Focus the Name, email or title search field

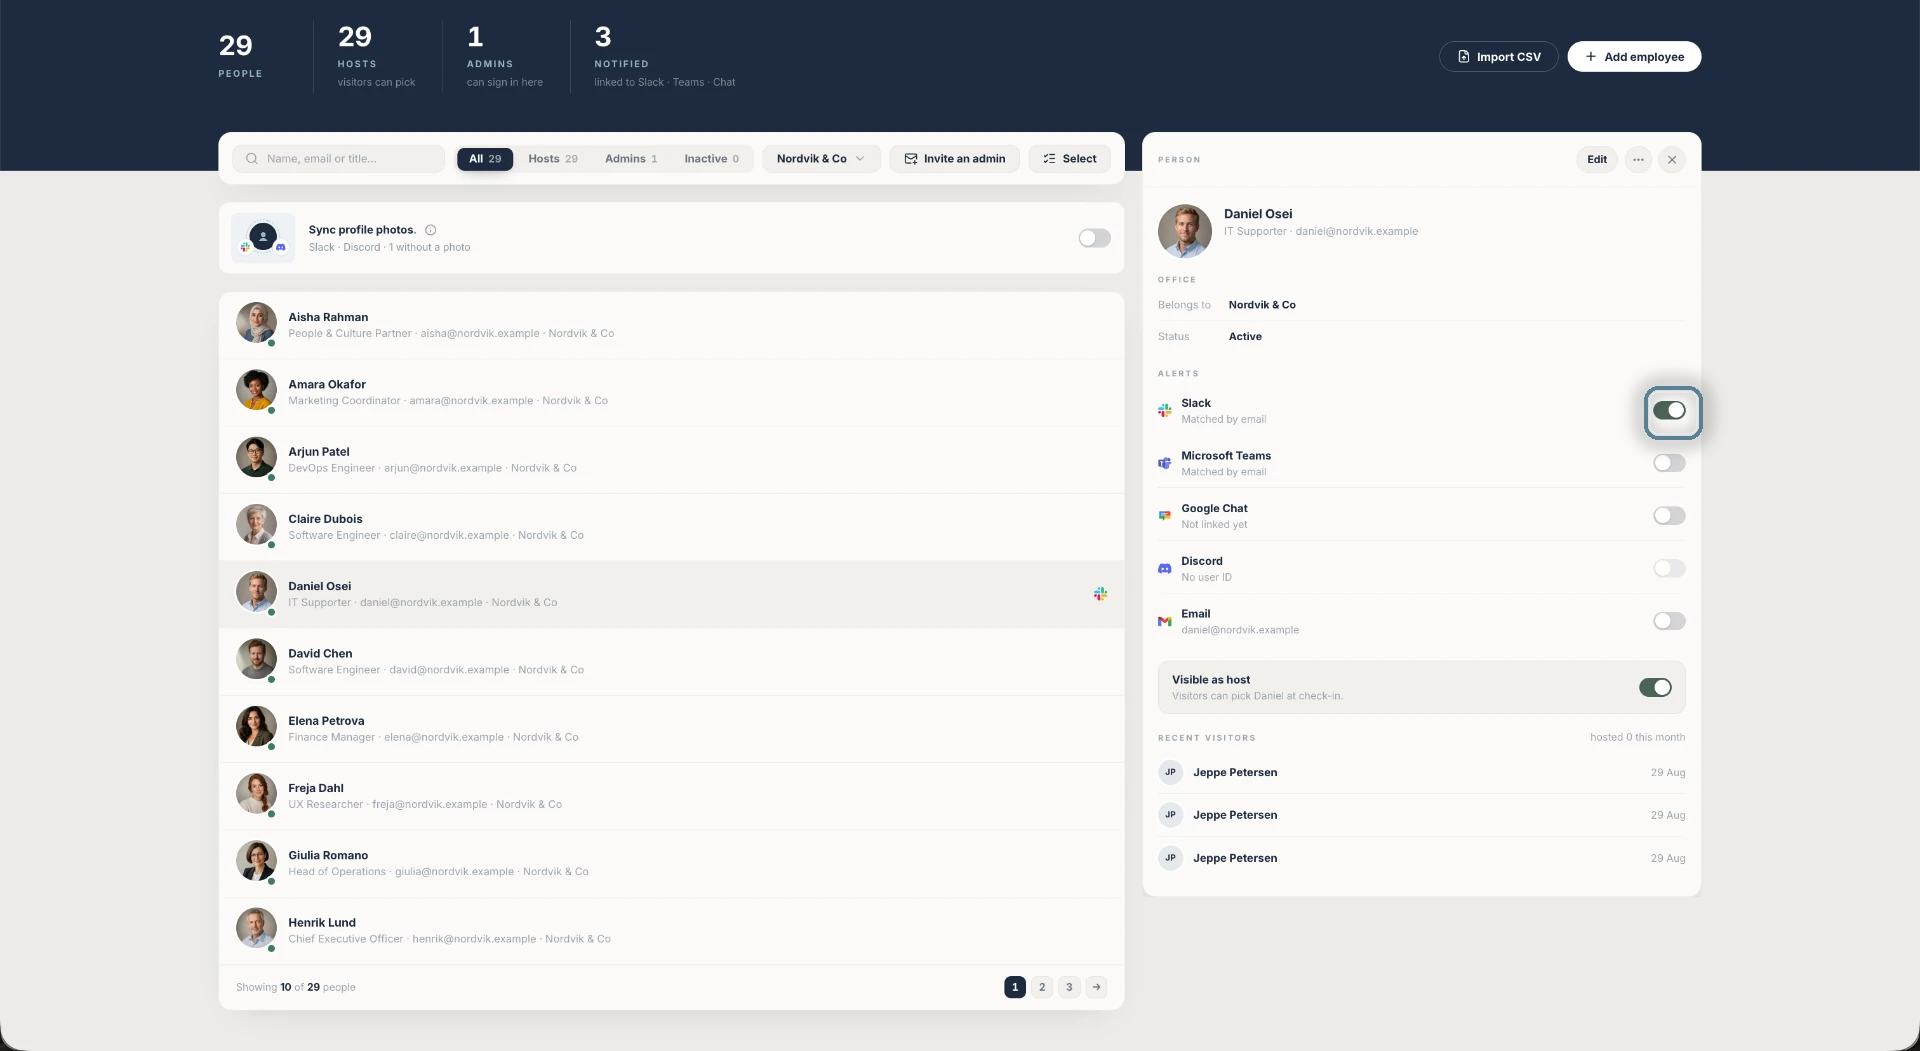point(338,159)
